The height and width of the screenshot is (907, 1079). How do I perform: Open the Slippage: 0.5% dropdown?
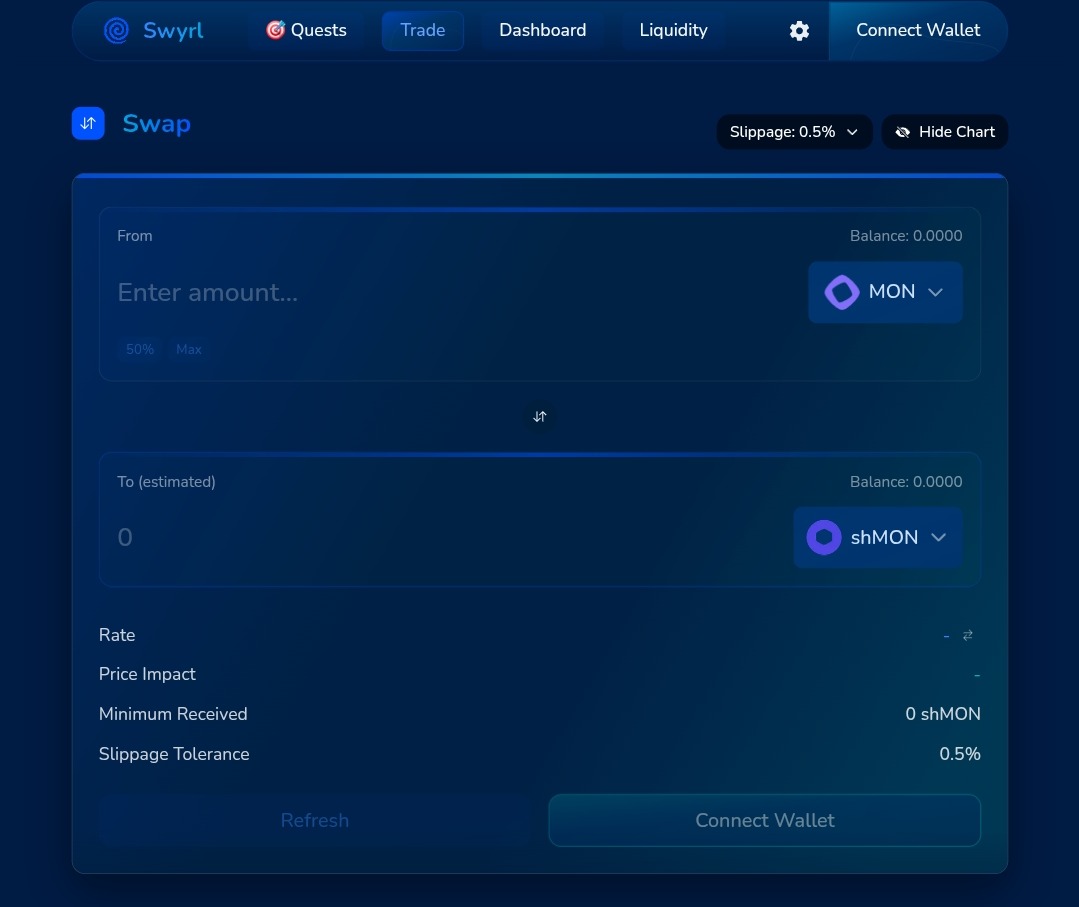pos(794,131)
